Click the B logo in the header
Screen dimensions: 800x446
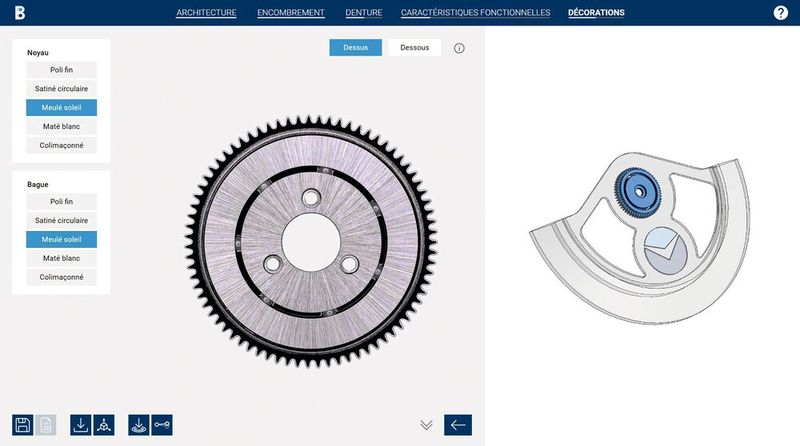pyautogui.click(x=19, y=13)
